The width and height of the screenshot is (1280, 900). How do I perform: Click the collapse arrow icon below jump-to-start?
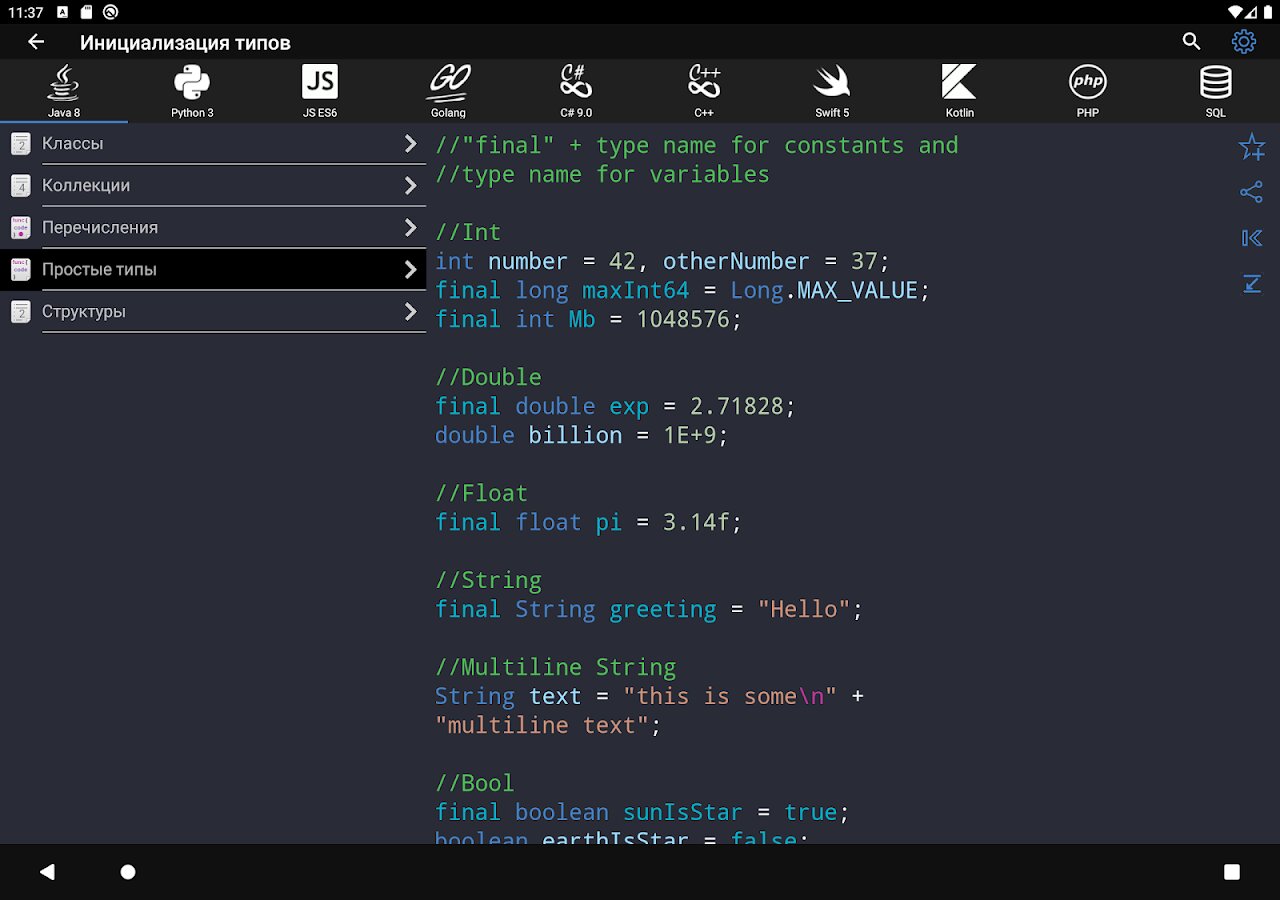point(1251,284)
